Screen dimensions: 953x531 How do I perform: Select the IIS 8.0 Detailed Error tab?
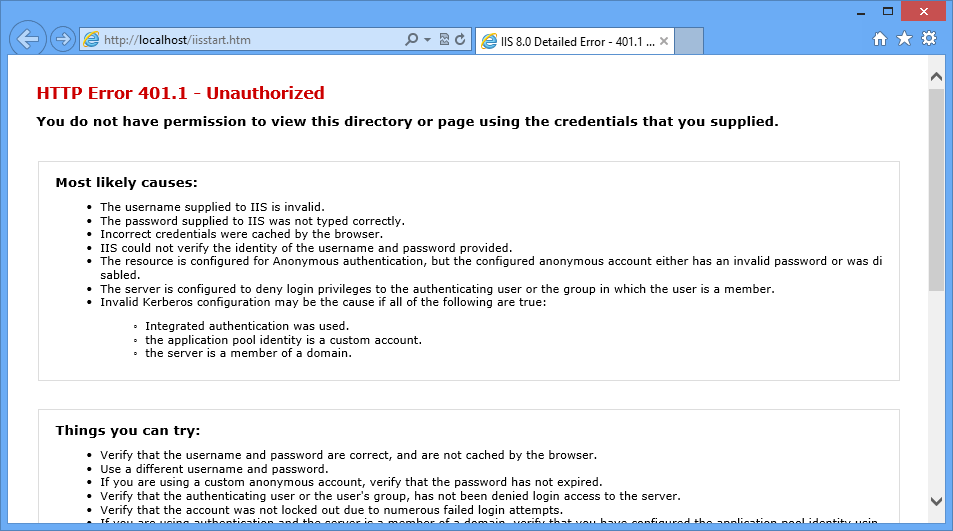tap(568, 42)
